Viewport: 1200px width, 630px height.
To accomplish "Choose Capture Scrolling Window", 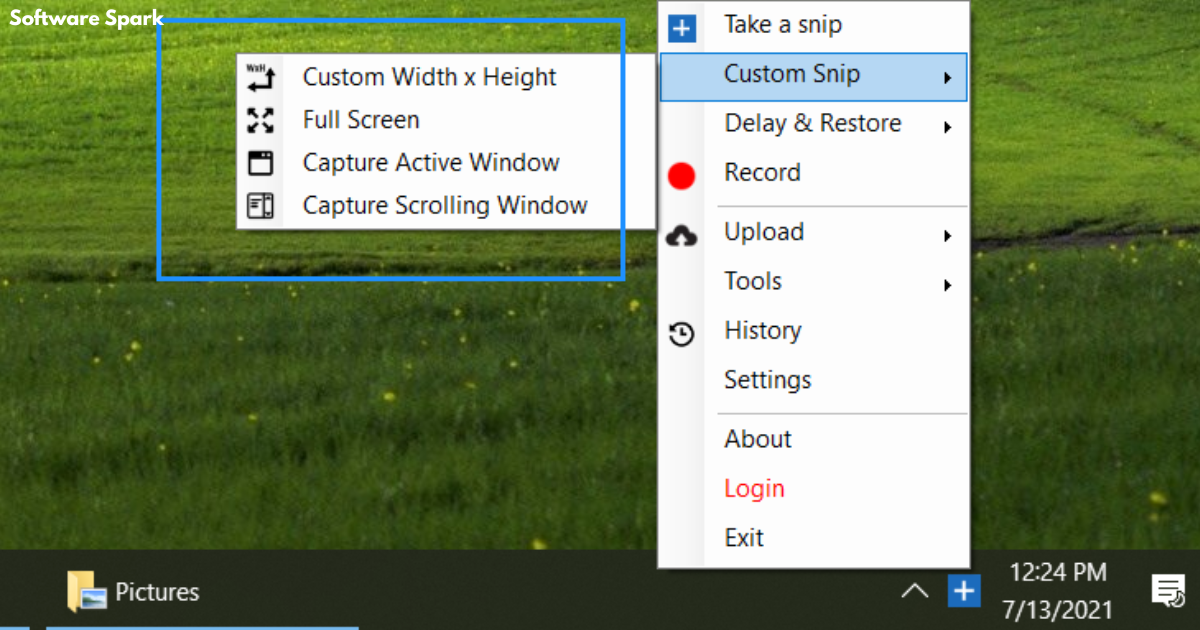I will pos(446,206).
